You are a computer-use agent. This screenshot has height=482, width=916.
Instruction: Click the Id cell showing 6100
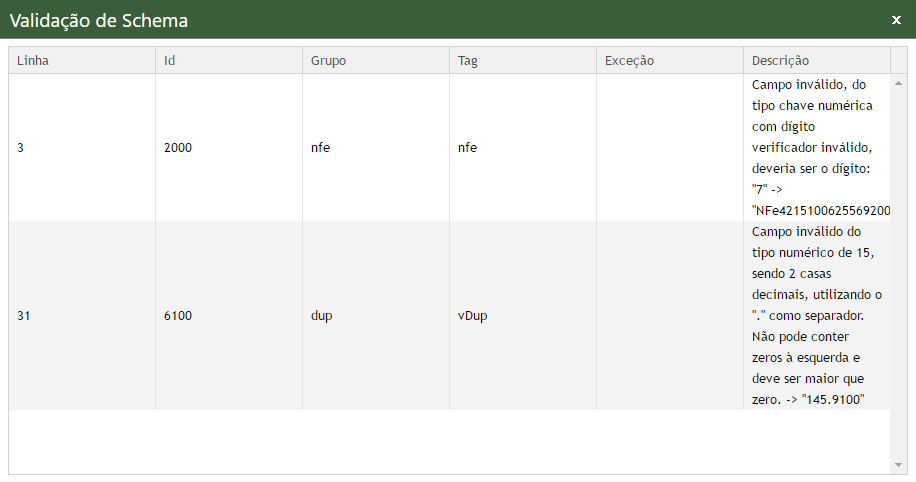click(x=178, y=316)
